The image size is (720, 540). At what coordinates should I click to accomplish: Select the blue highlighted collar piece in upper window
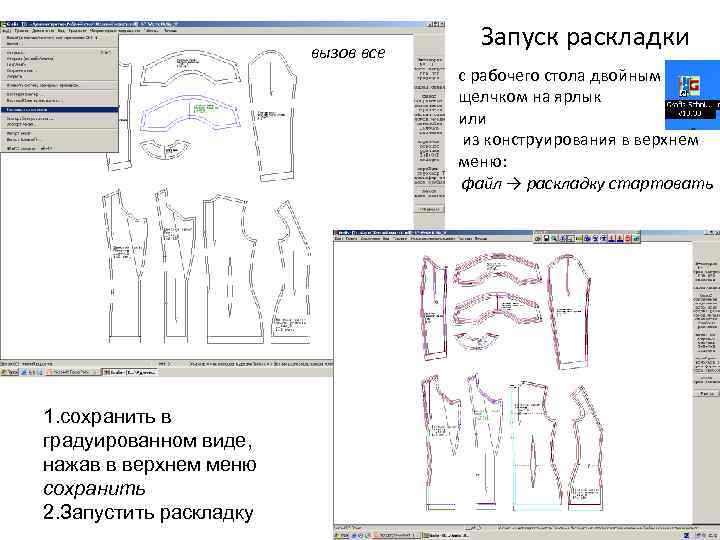coord(189,113)
